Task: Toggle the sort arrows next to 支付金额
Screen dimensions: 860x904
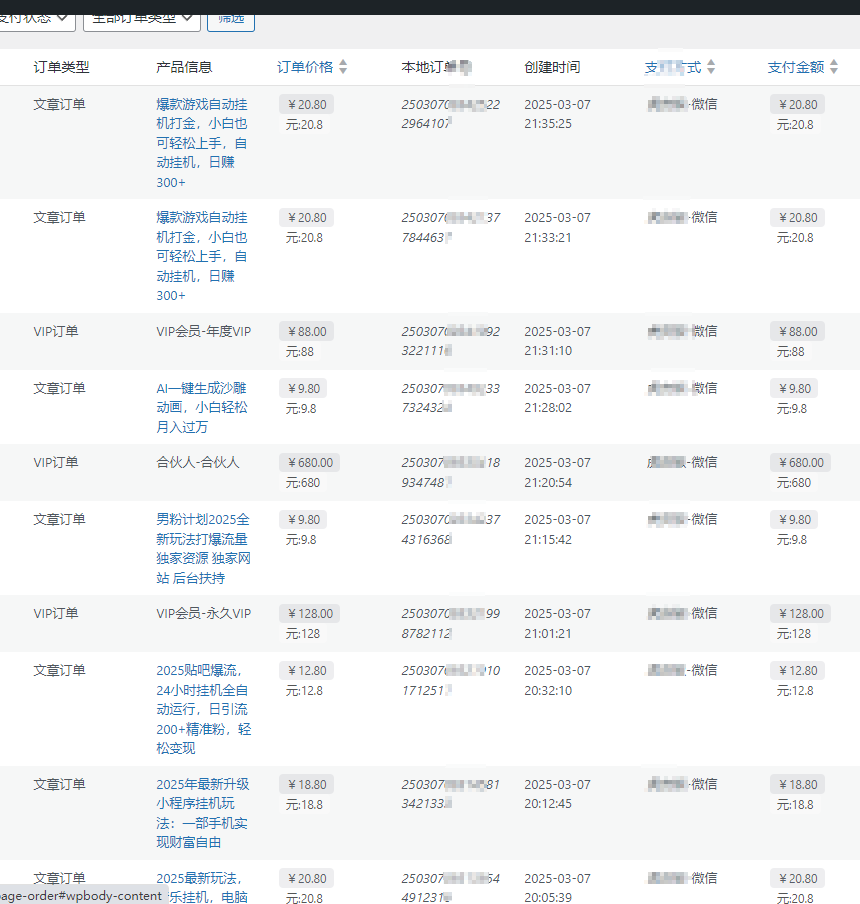Action: [833, 67]
